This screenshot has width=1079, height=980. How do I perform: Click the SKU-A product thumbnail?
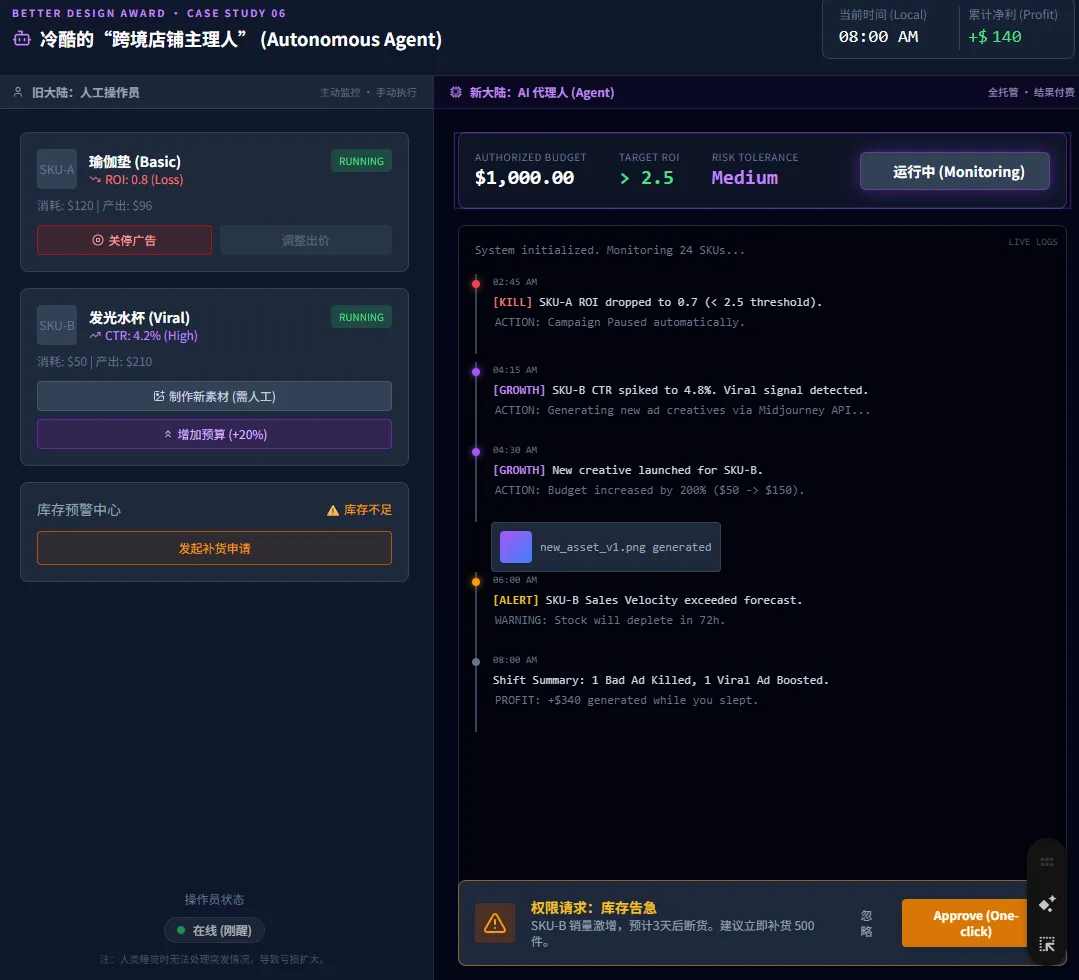tap(57, 169)
